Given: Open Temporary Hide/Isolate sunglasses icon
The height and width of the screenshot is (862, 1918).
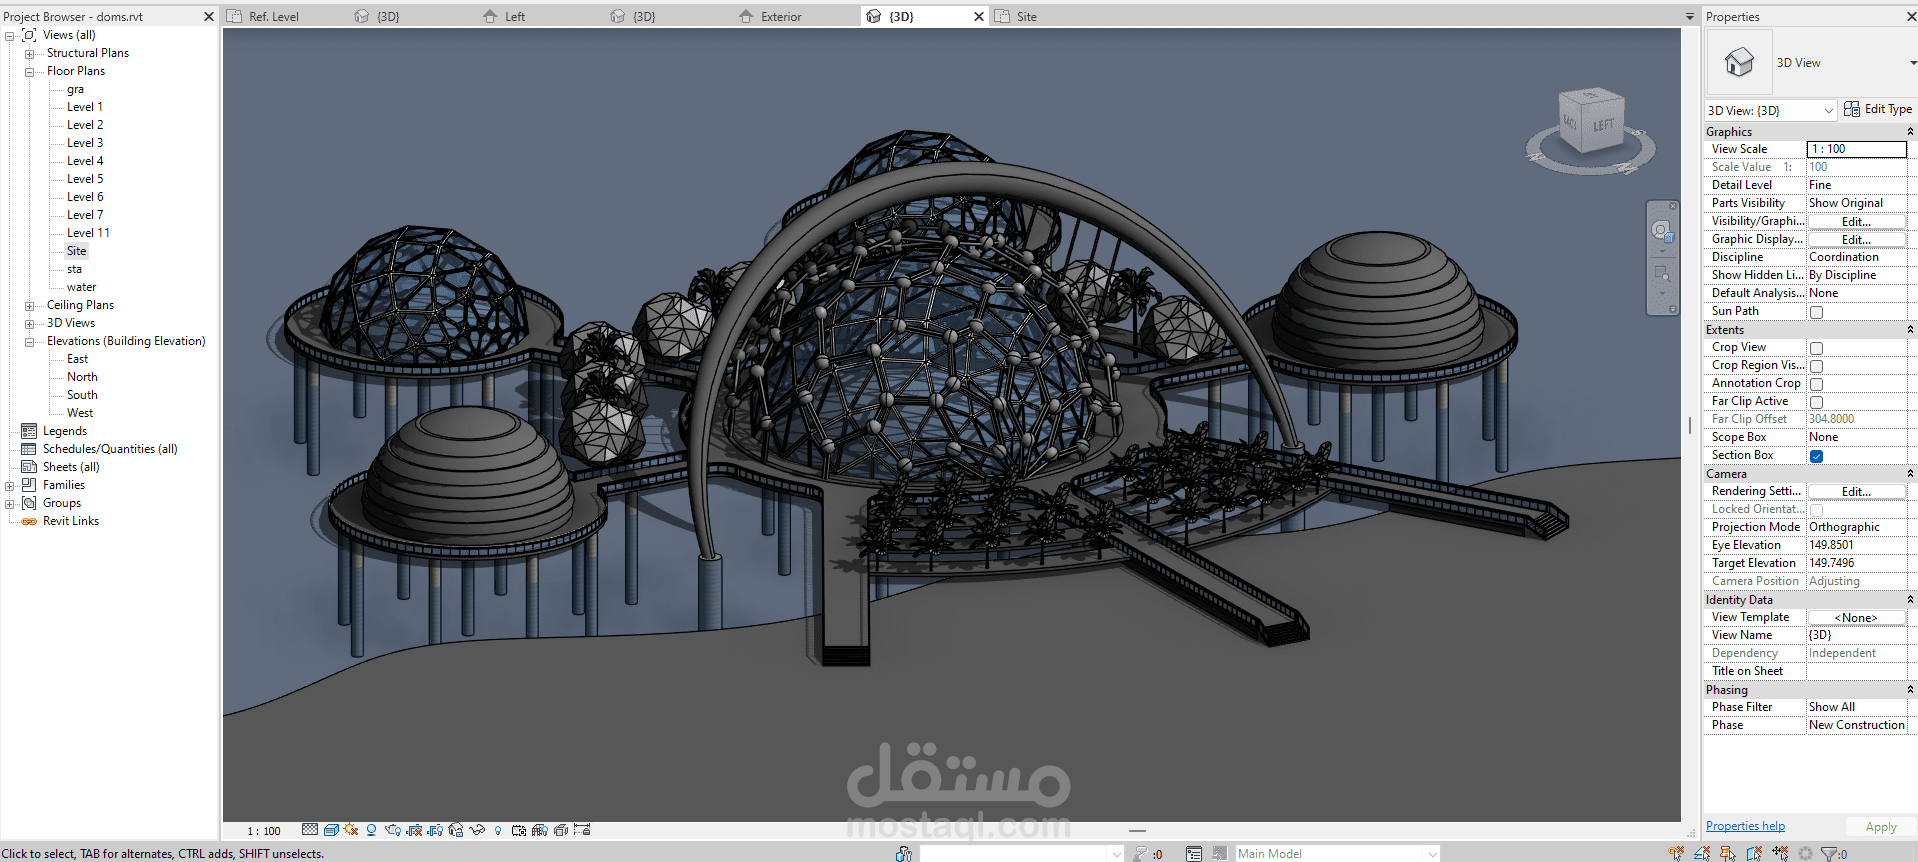Looking at the screenshot, I should pyautogui.click(x=477, y=830).
